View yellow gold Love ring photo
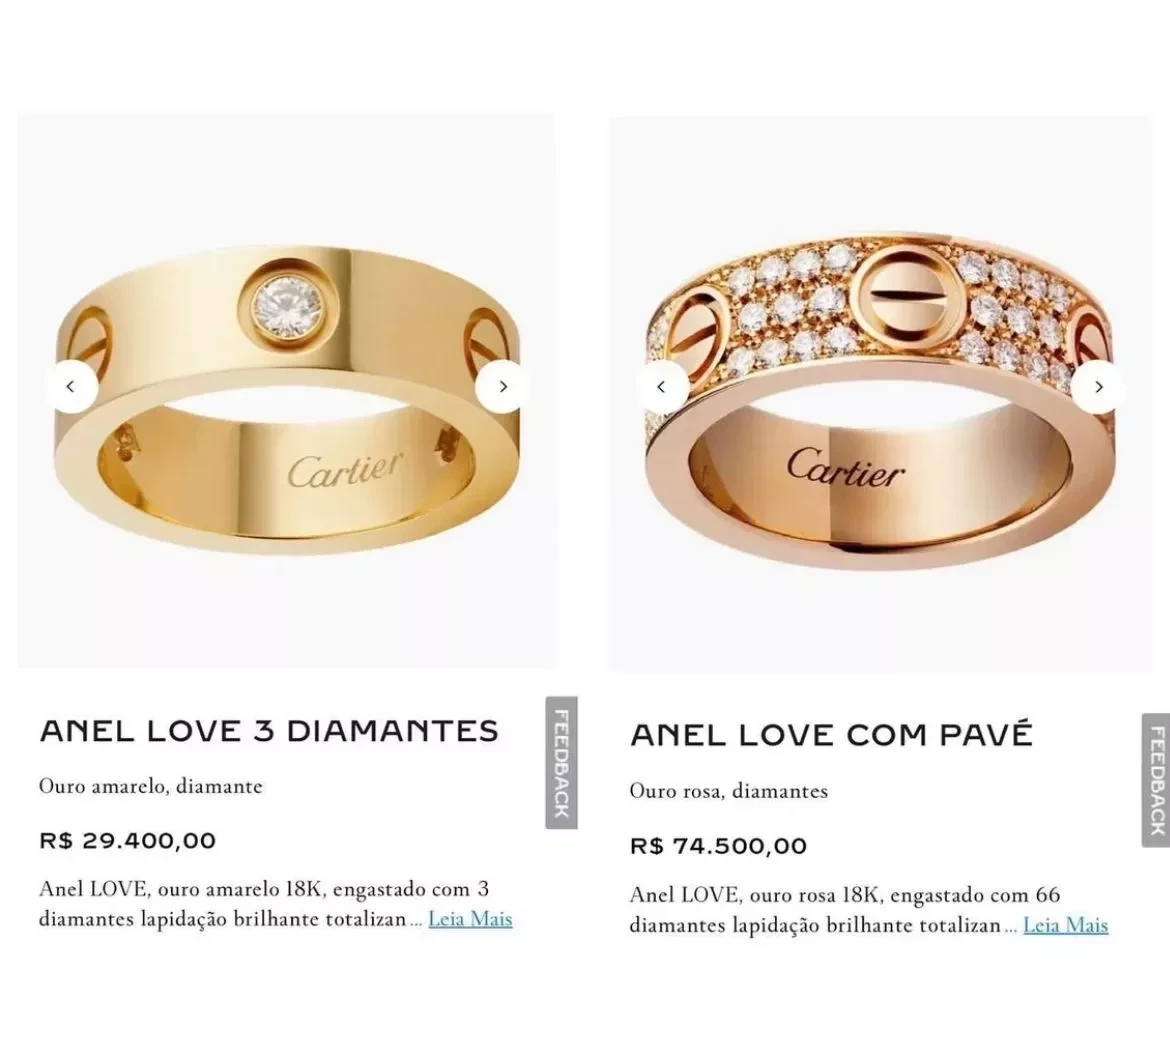Image resolution: width=1170 pixels, height=1042 pixels. pos(287,391)
